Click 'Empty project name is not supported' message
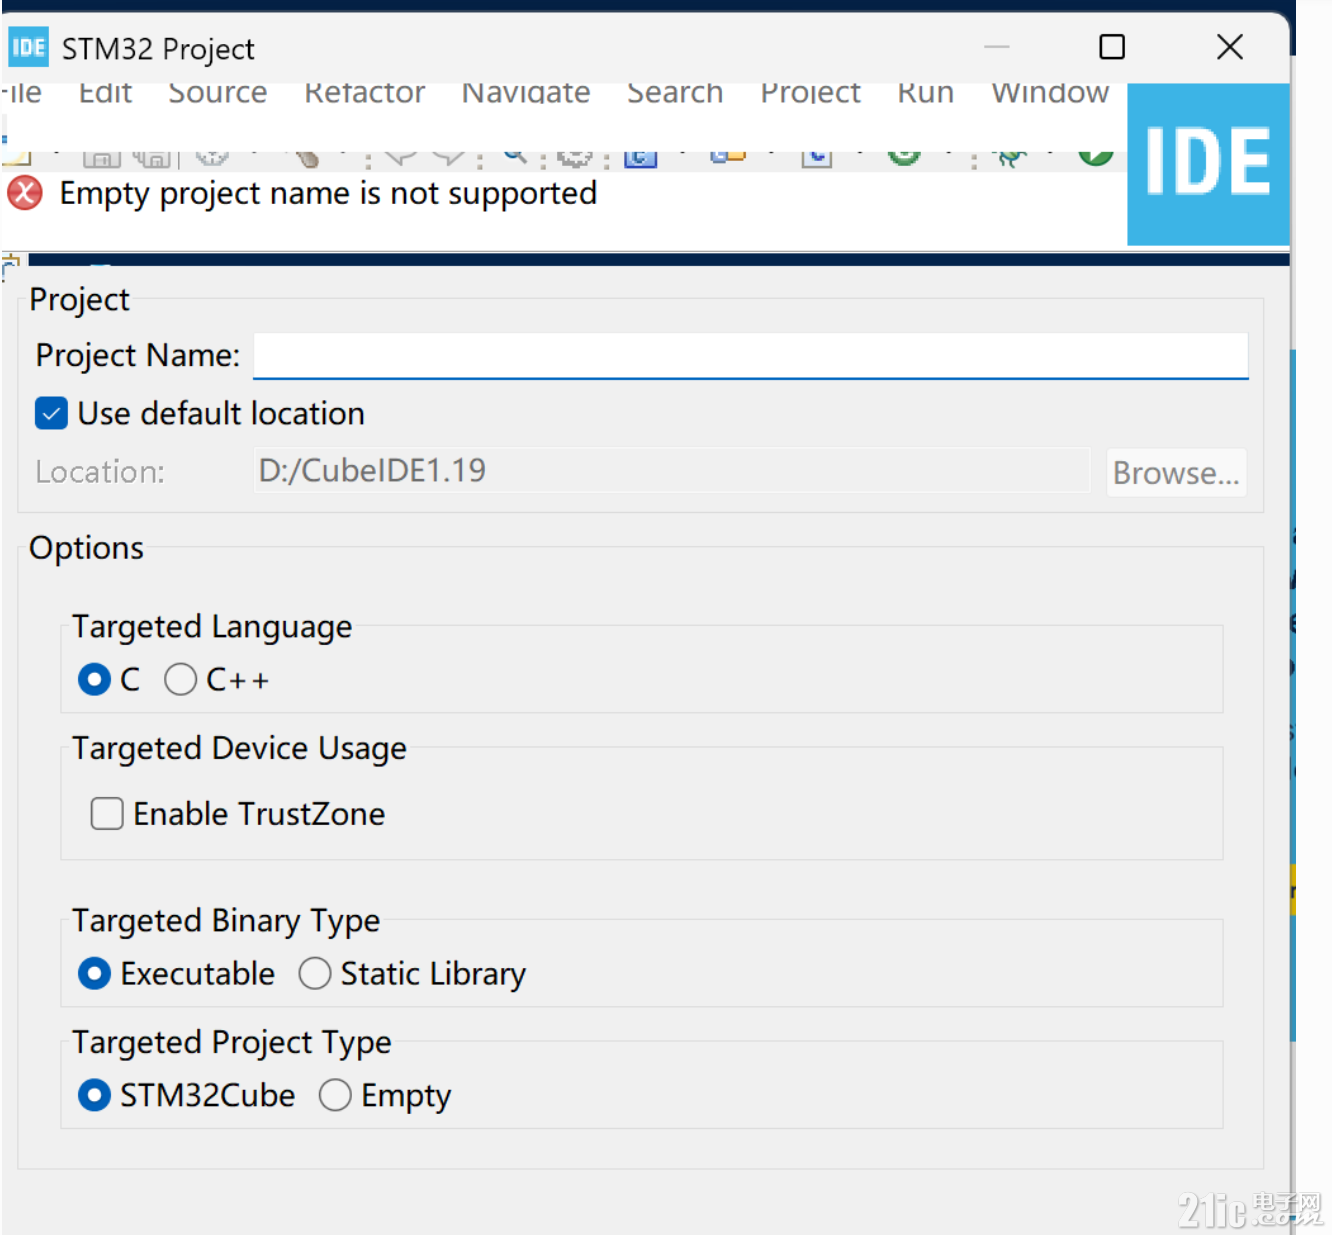Viewport: 1332px width, 1235px height. (x=328, y=193)
